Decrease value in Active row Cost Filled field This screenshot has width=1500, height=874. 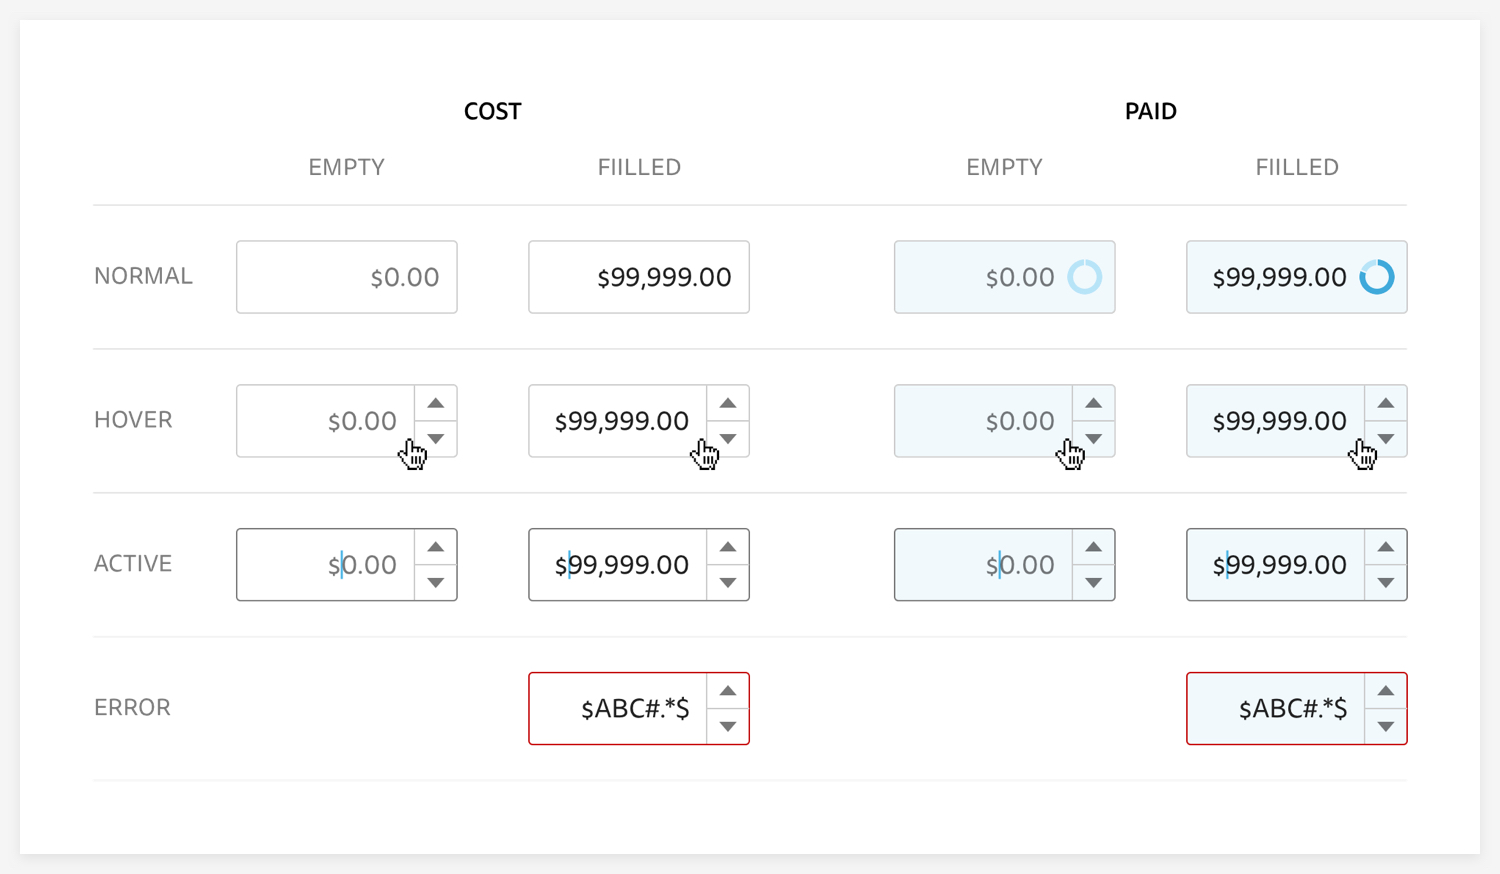point(728,583)
